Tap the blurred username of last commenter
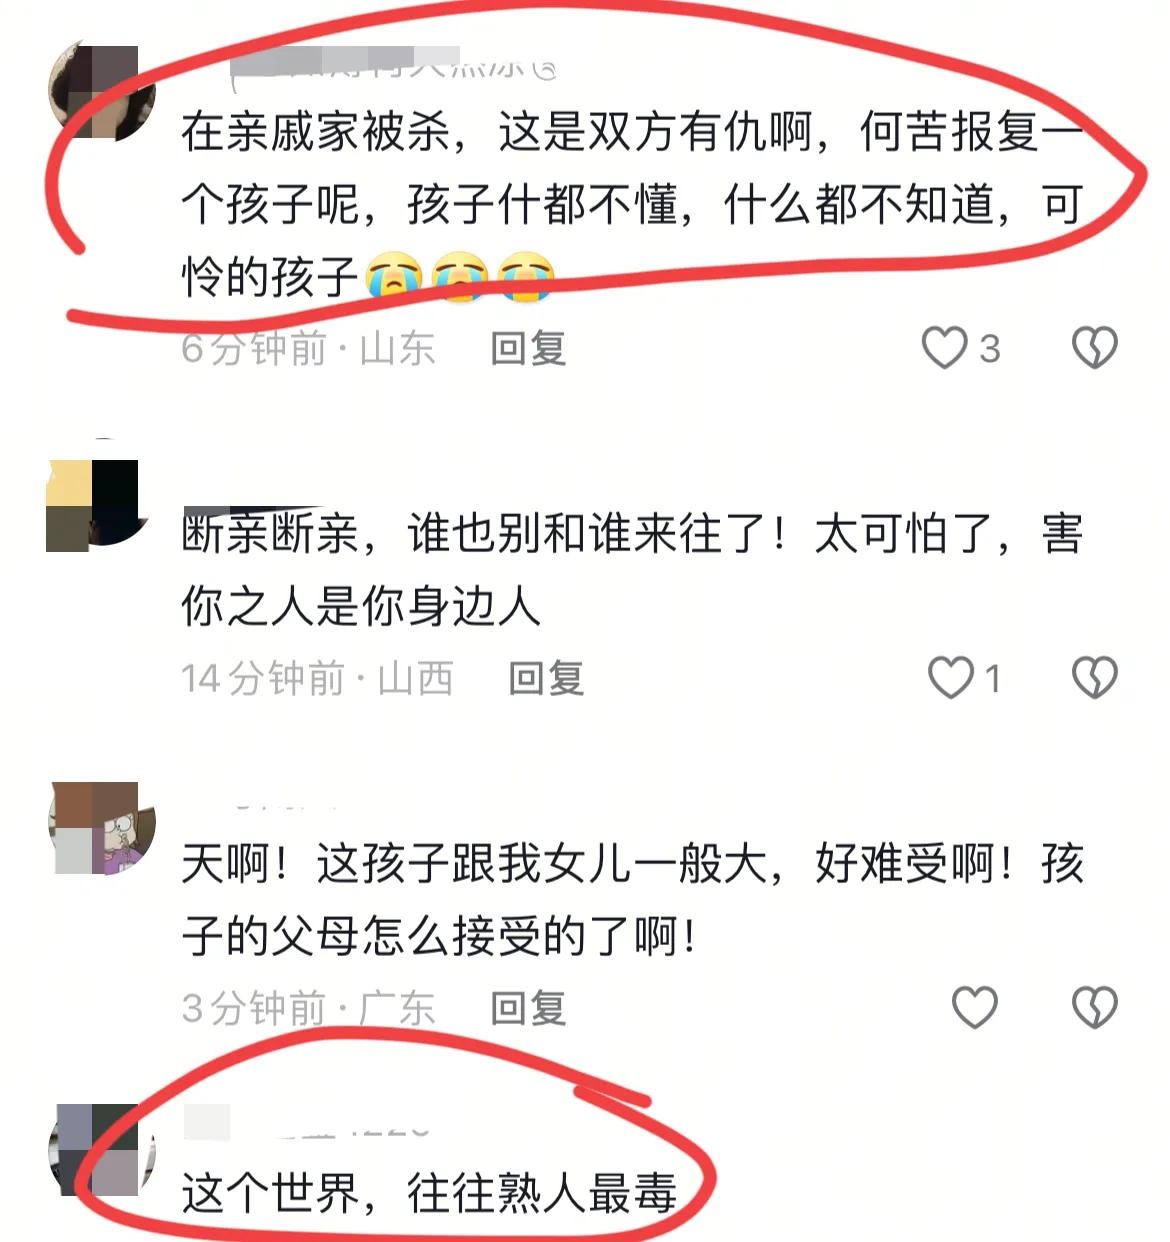The height and width of the screenshot is (1242, 1170). [x=306, y=1124]
